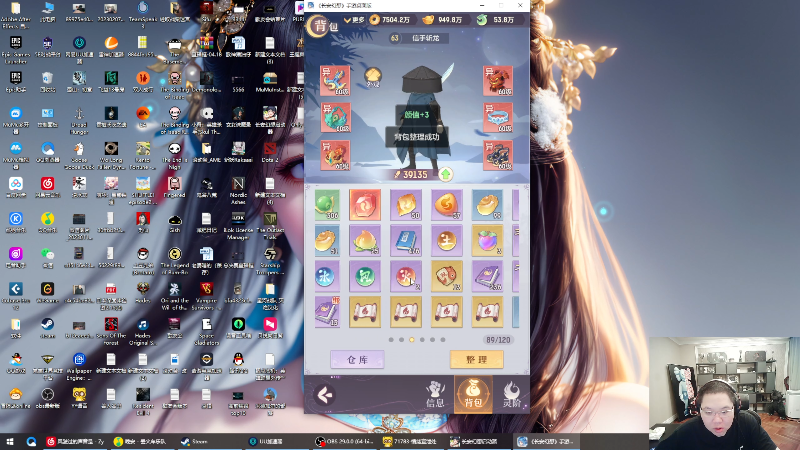
Task: Open the Windows Start menu
Action: click(10, 441)
